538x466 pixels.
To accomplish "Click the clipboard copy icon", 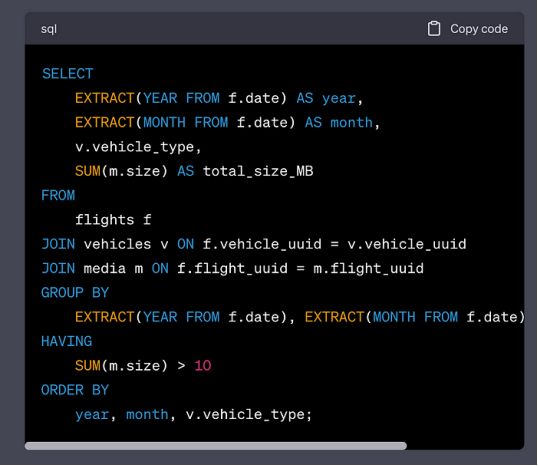I will pyautogui.click(x=434, y=29).
